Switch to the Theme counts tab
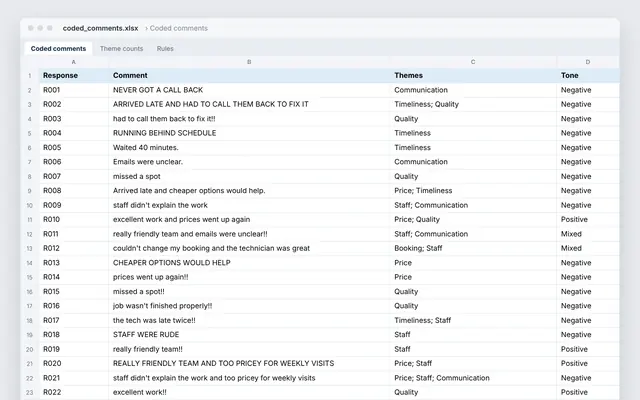The height and width of the screenshot is (400, 640). click(121, 49)
